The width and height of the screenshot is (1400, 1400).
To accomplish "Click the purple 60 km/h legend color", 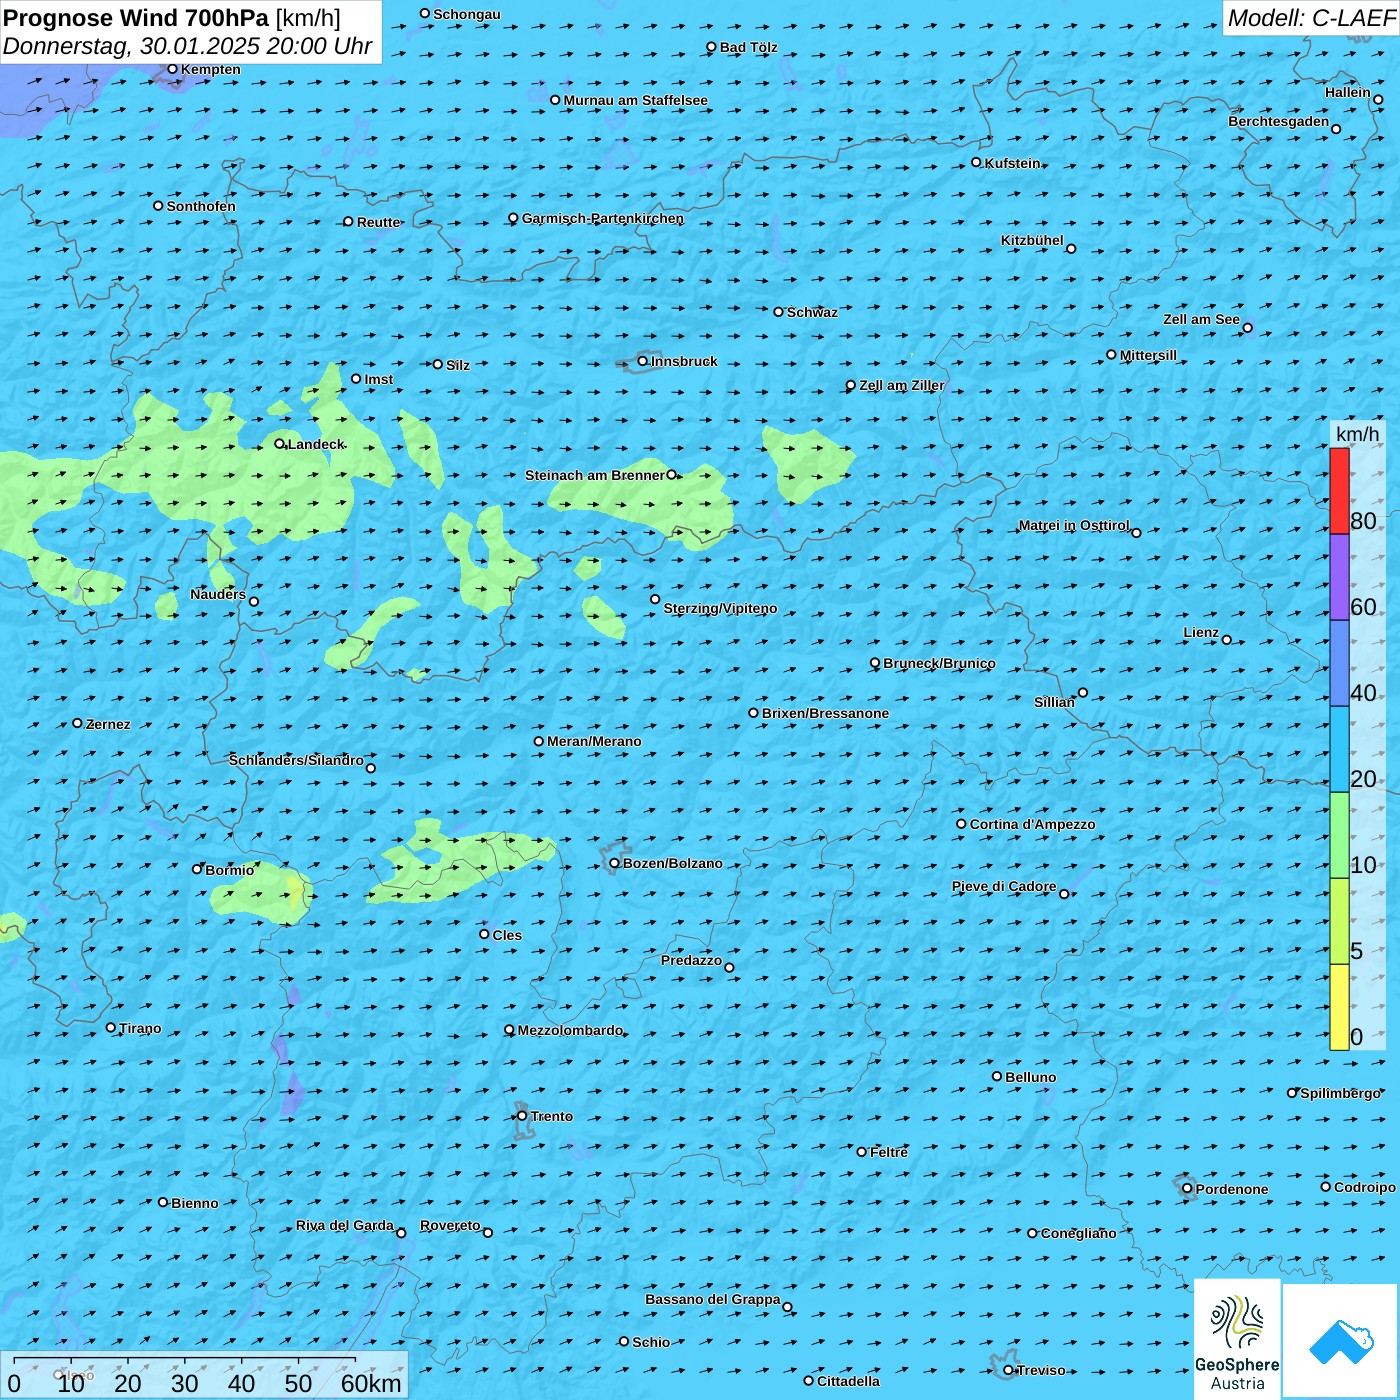I will (x=1339, y=577).
